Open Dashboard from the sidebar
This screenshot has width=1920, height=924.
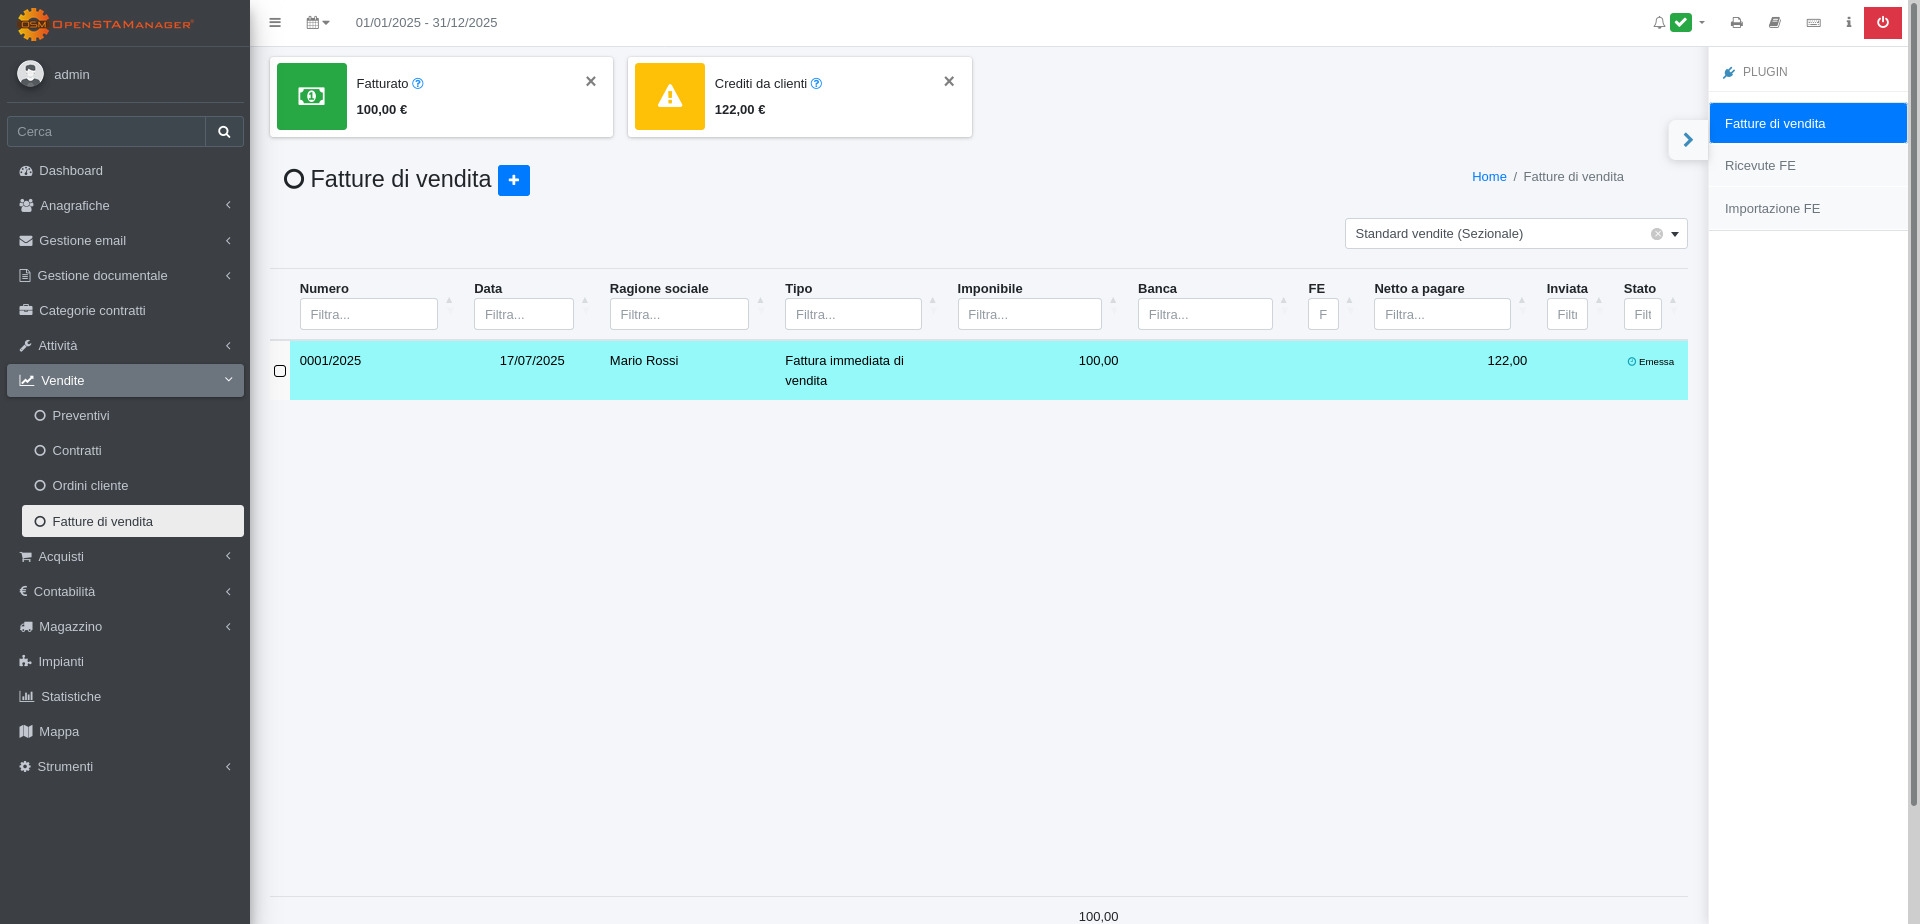[70, 171]
